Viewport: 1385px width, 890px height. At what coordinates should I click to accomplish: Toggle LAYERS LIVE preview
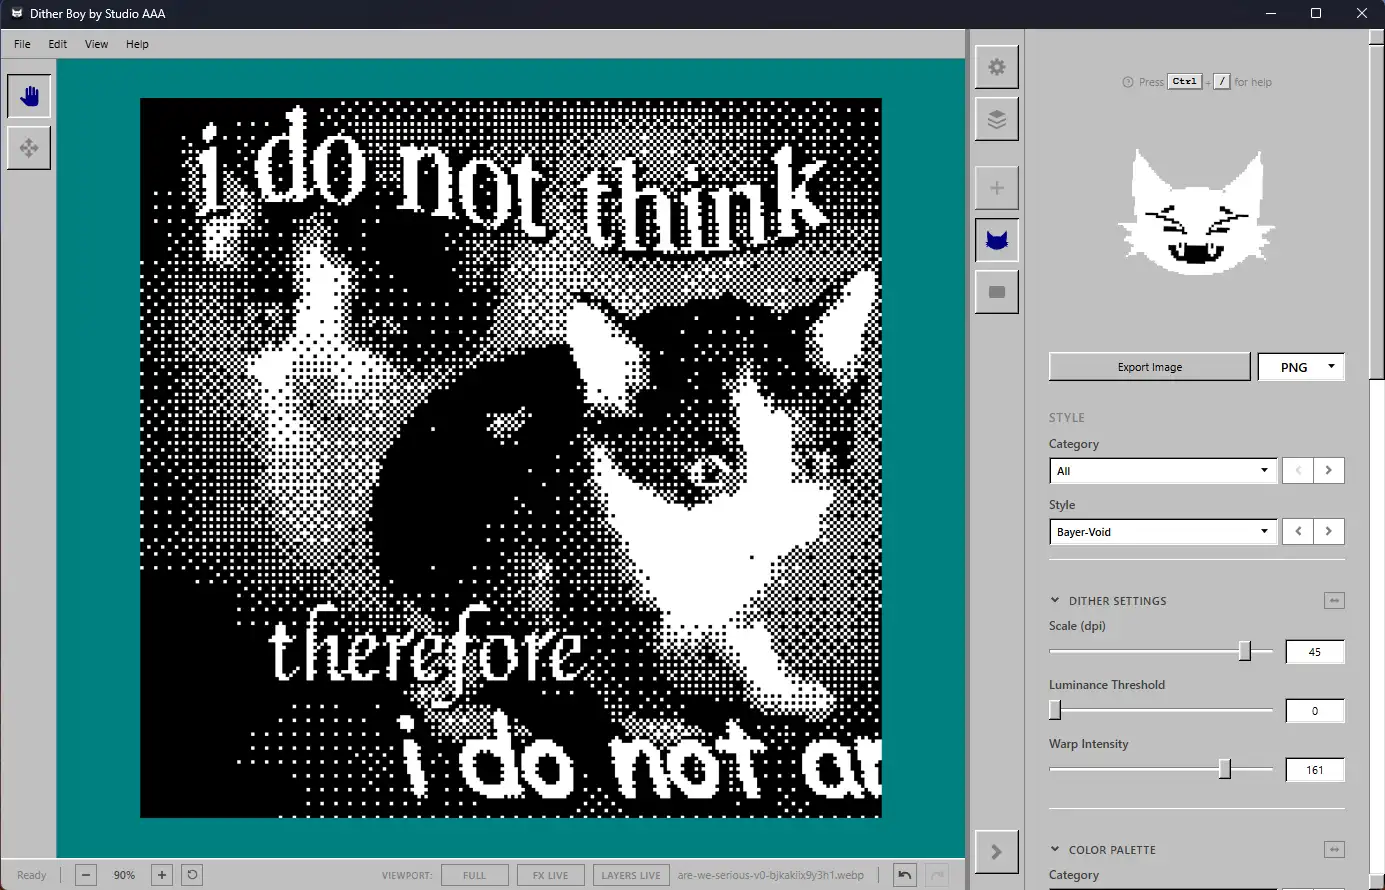[x=631, y=875]
